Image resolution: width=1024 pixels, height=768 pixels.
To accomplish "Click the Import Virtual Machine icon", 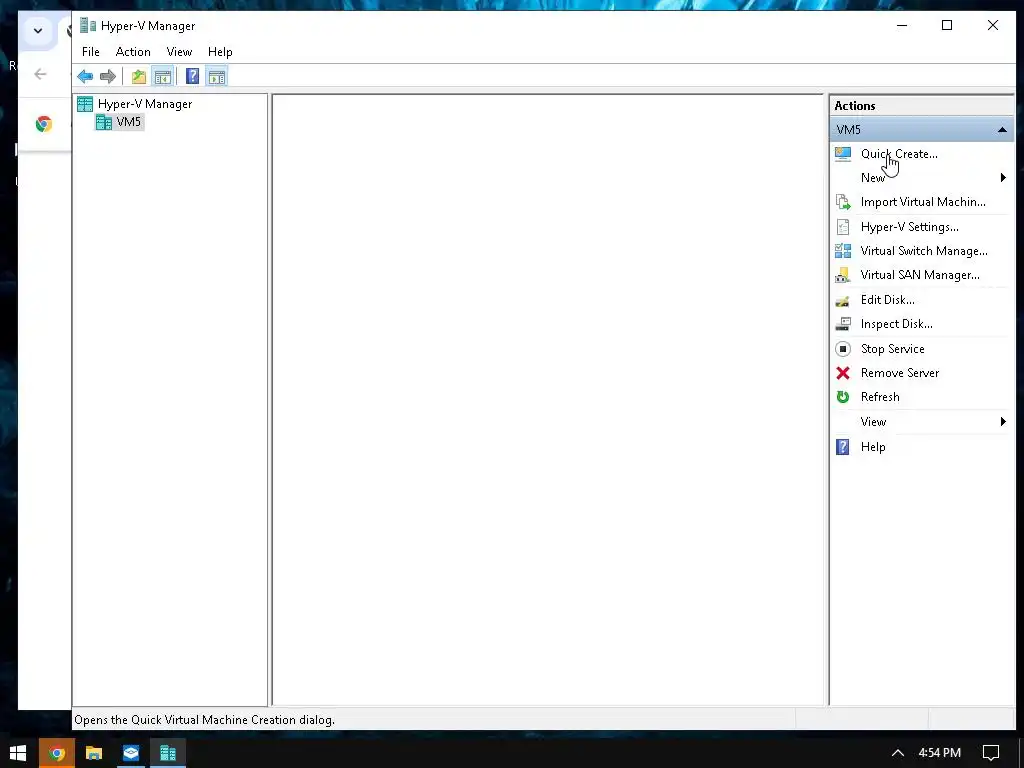I will point(843,202).
